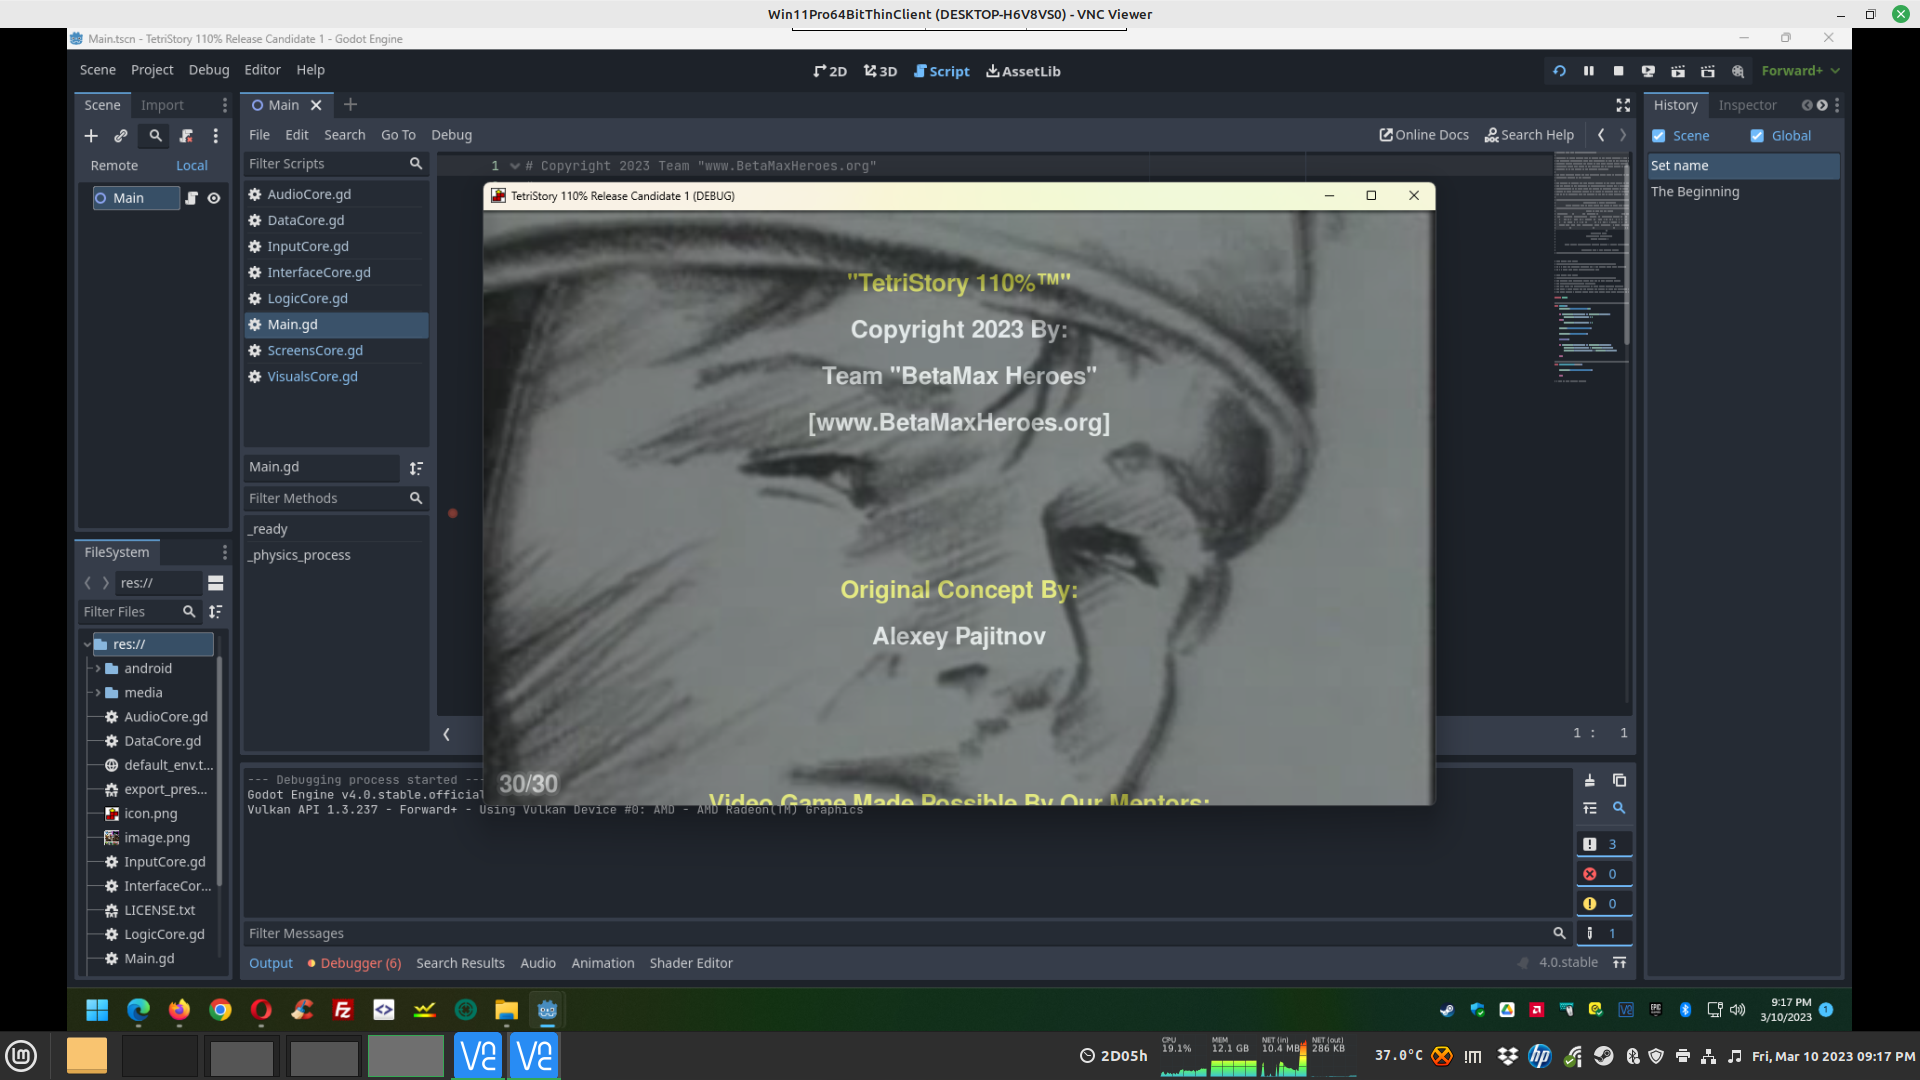Toggle alphabetical sorting of methods list
This screenshot has width=1920, height=1080.
[x=416, y=468]
